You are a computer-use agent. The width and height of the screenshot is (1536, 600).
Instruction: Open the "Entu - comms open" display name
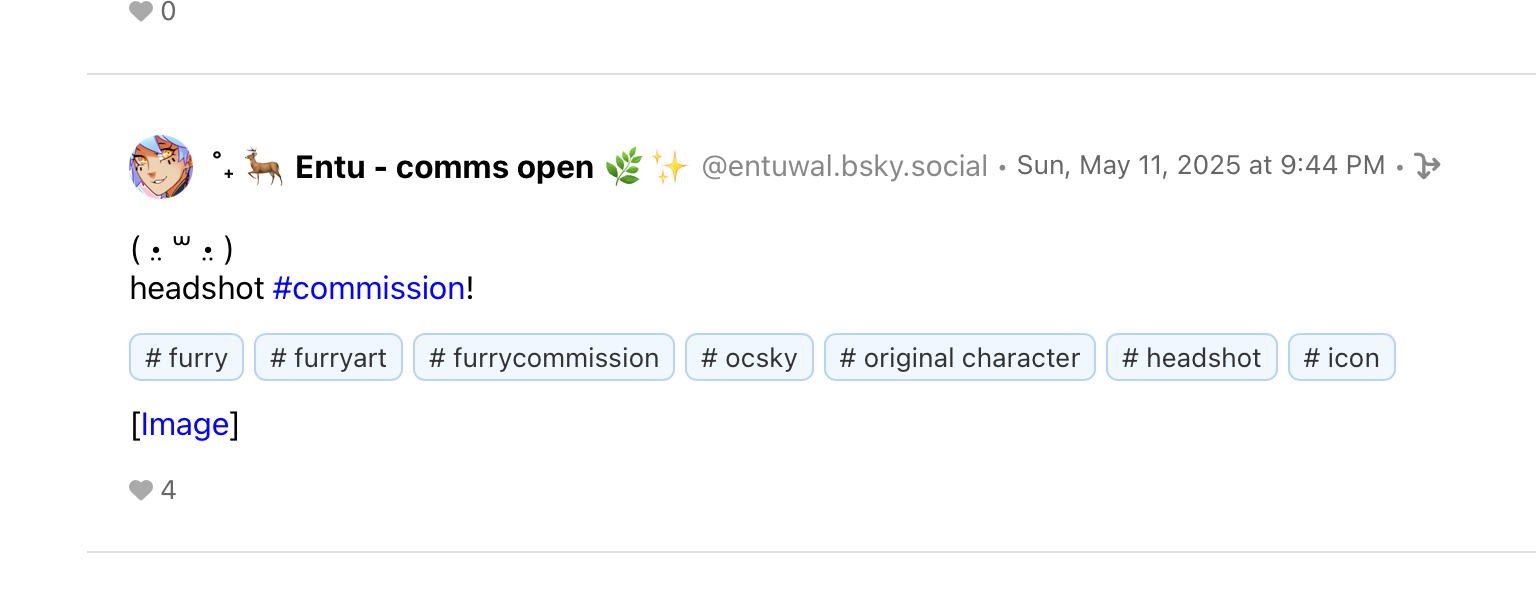pyautogui.click(x=444, y=167)
